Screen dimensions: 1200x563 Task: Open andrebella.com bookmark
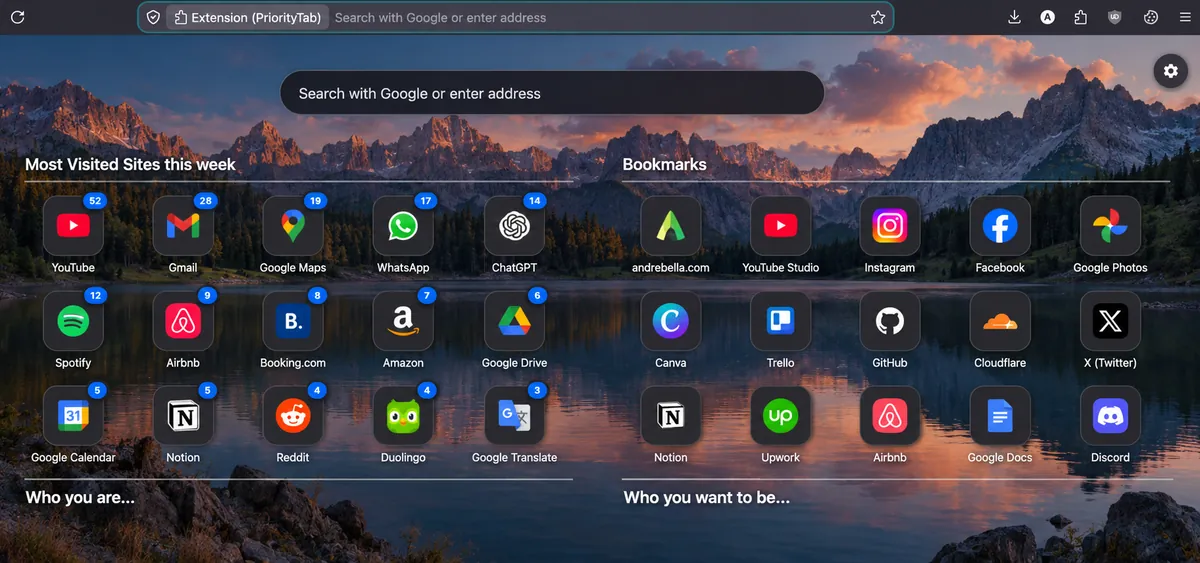pos(670,226)
